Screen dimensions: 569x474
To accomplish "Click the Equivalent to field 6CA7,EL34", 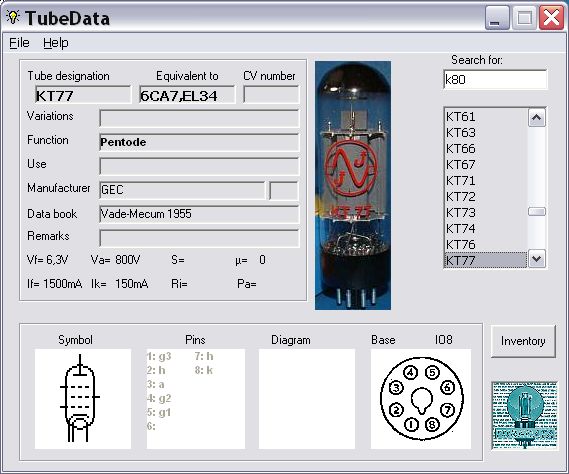I will click(187, 95).
